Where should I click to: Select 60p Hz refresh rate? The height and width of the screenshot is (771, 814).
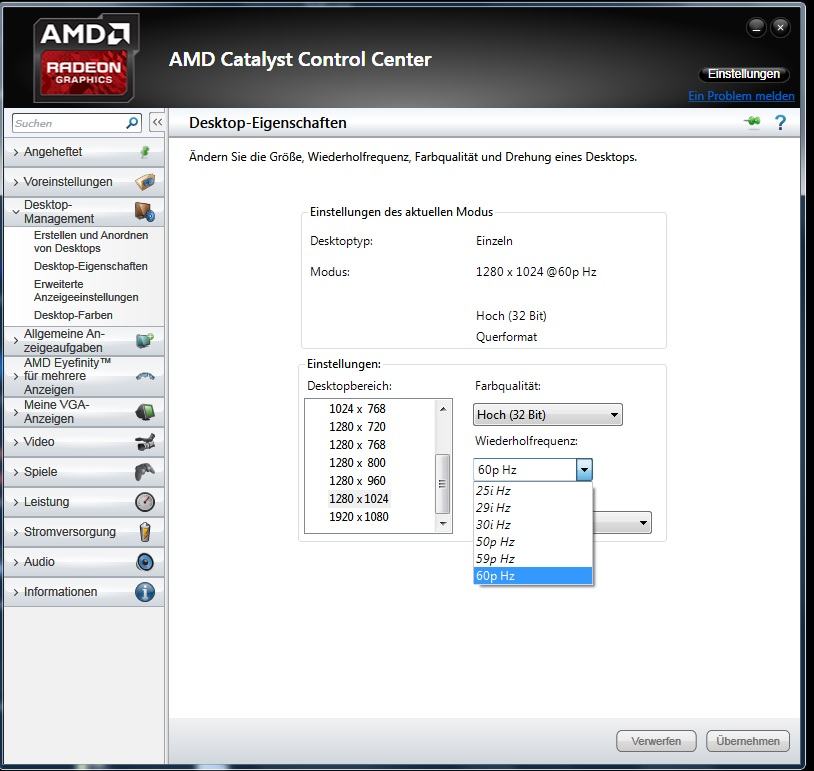tap(533, 576)
